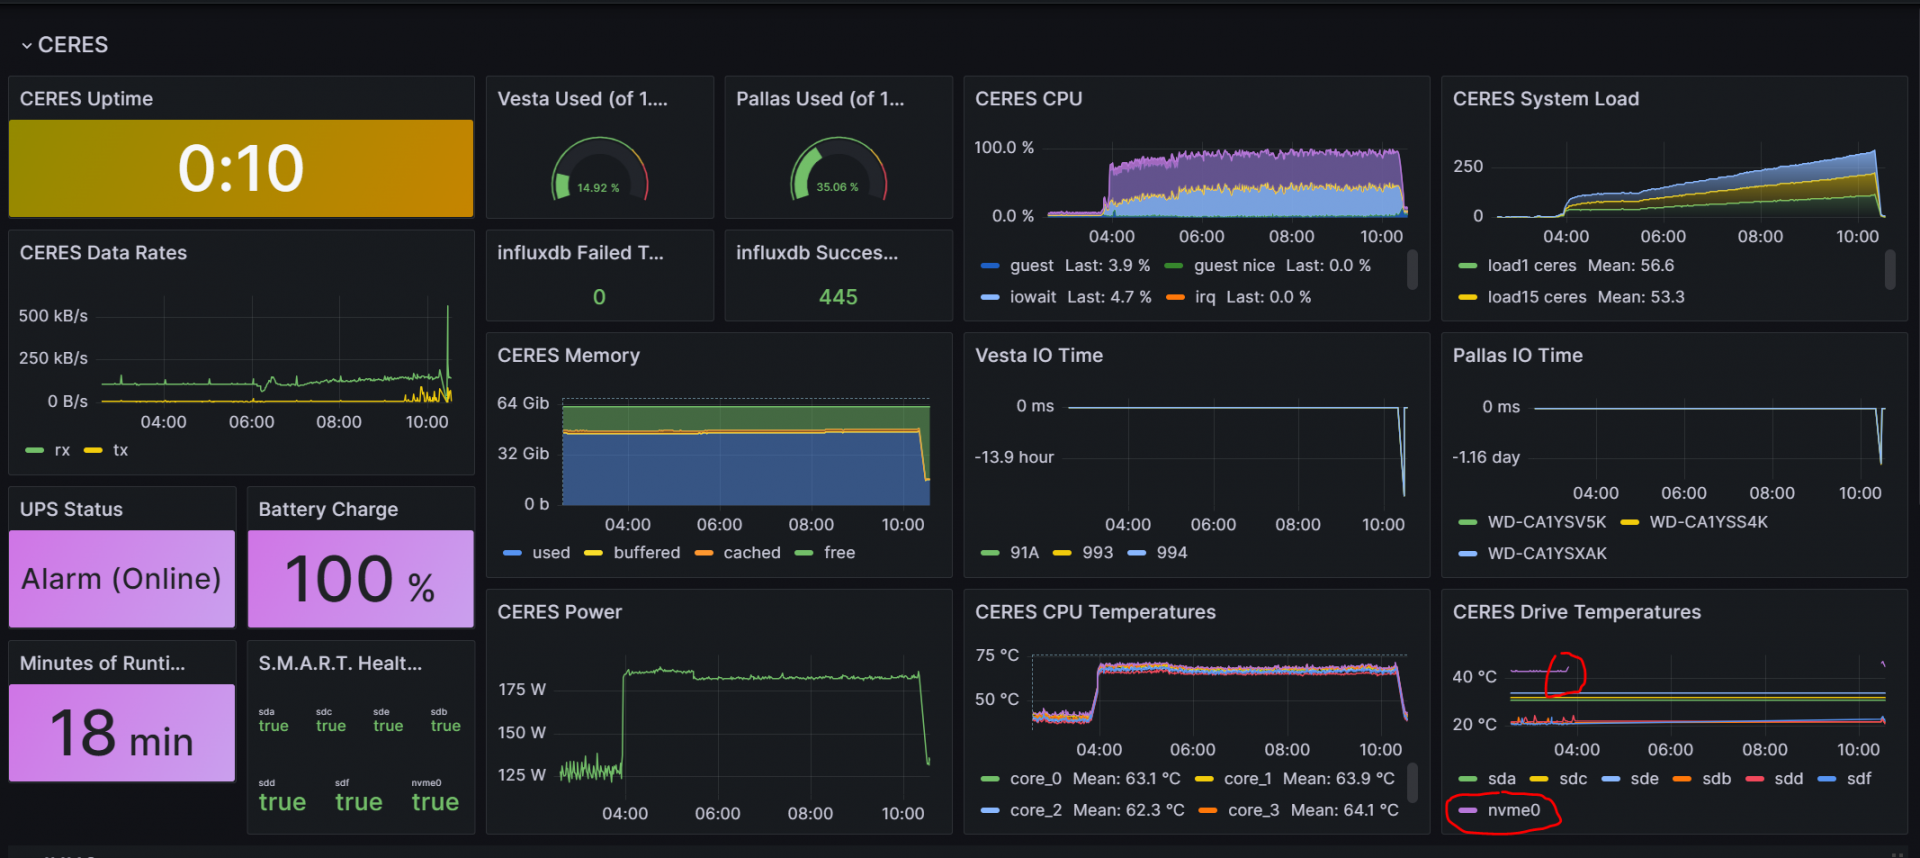The width and height of the screenshot is (1920, 858).
Task: Open the CERES Power panel title menu
Action: point(559,612)
